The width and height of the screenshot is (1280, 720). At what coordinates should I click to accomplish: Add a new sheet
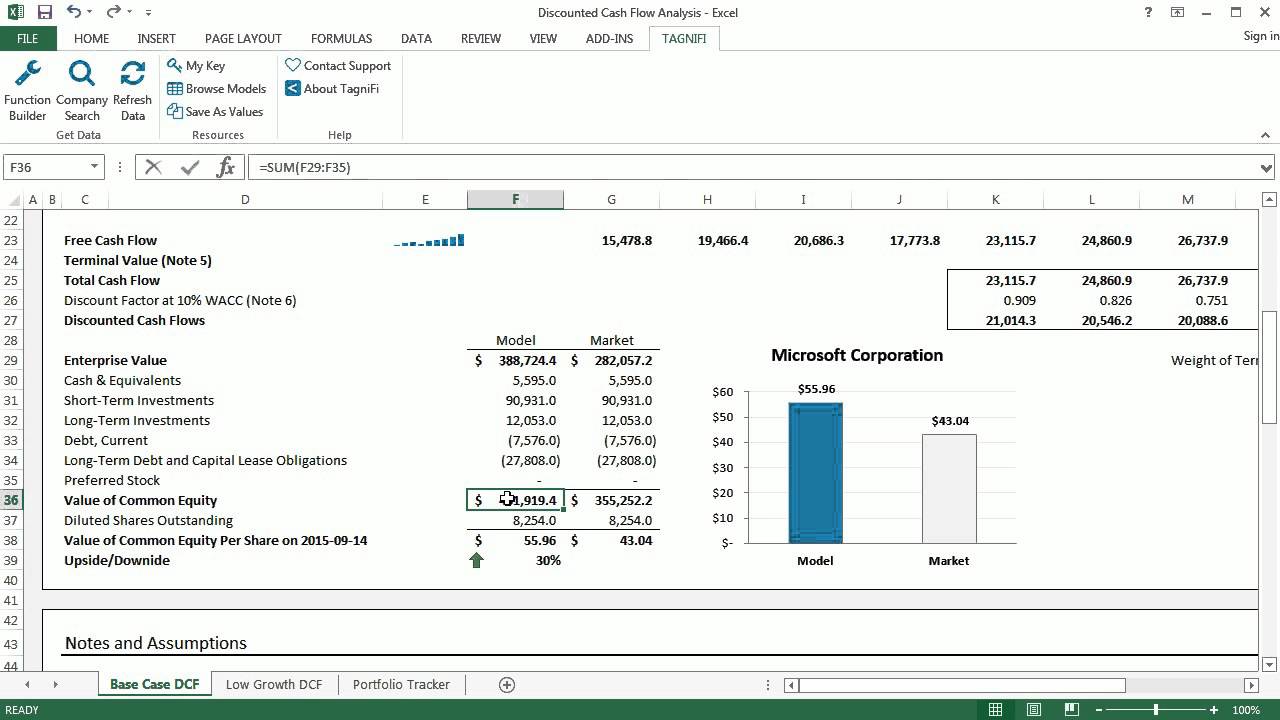pos(507,684)
